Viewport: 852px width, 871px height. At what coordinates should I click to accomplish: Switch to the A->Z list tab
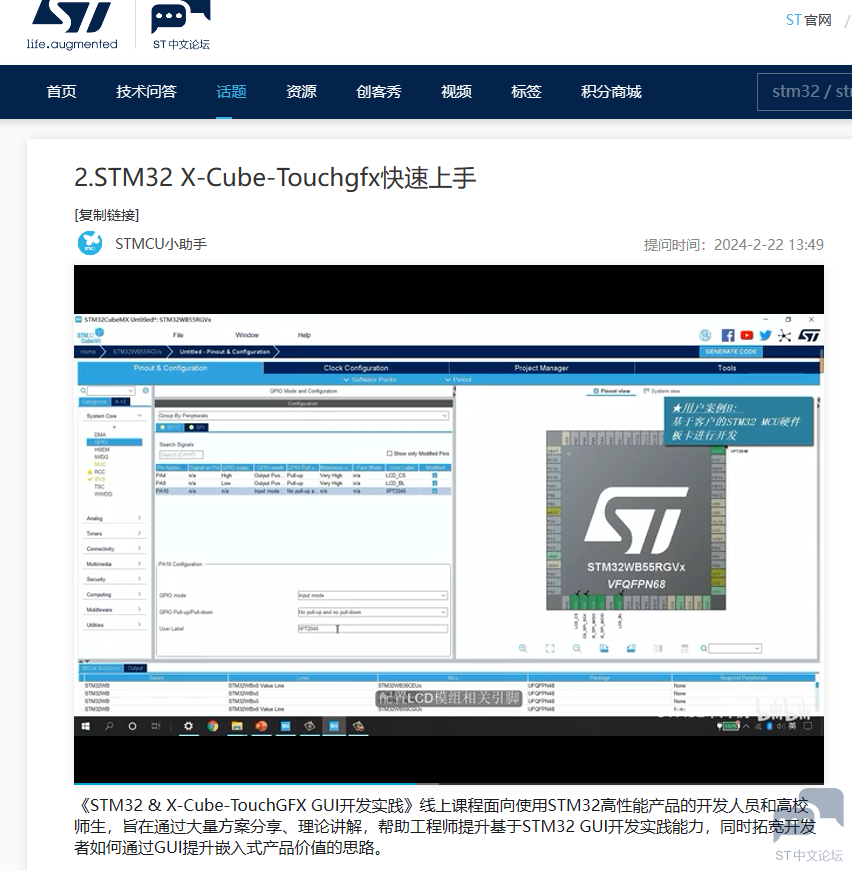click(x=121, y=402)
